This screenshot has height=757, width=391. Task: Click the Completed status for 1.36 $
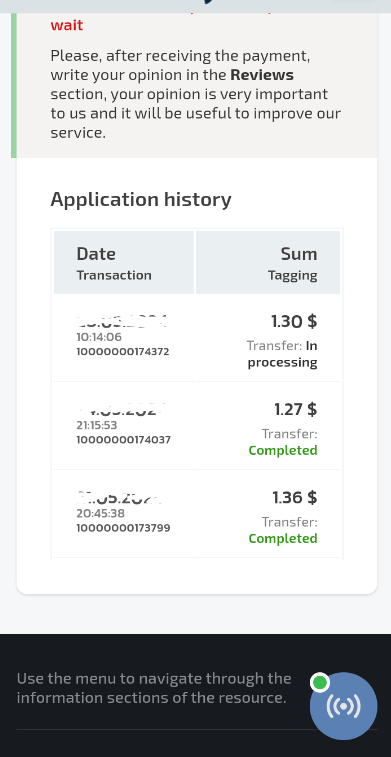(283, 538)
